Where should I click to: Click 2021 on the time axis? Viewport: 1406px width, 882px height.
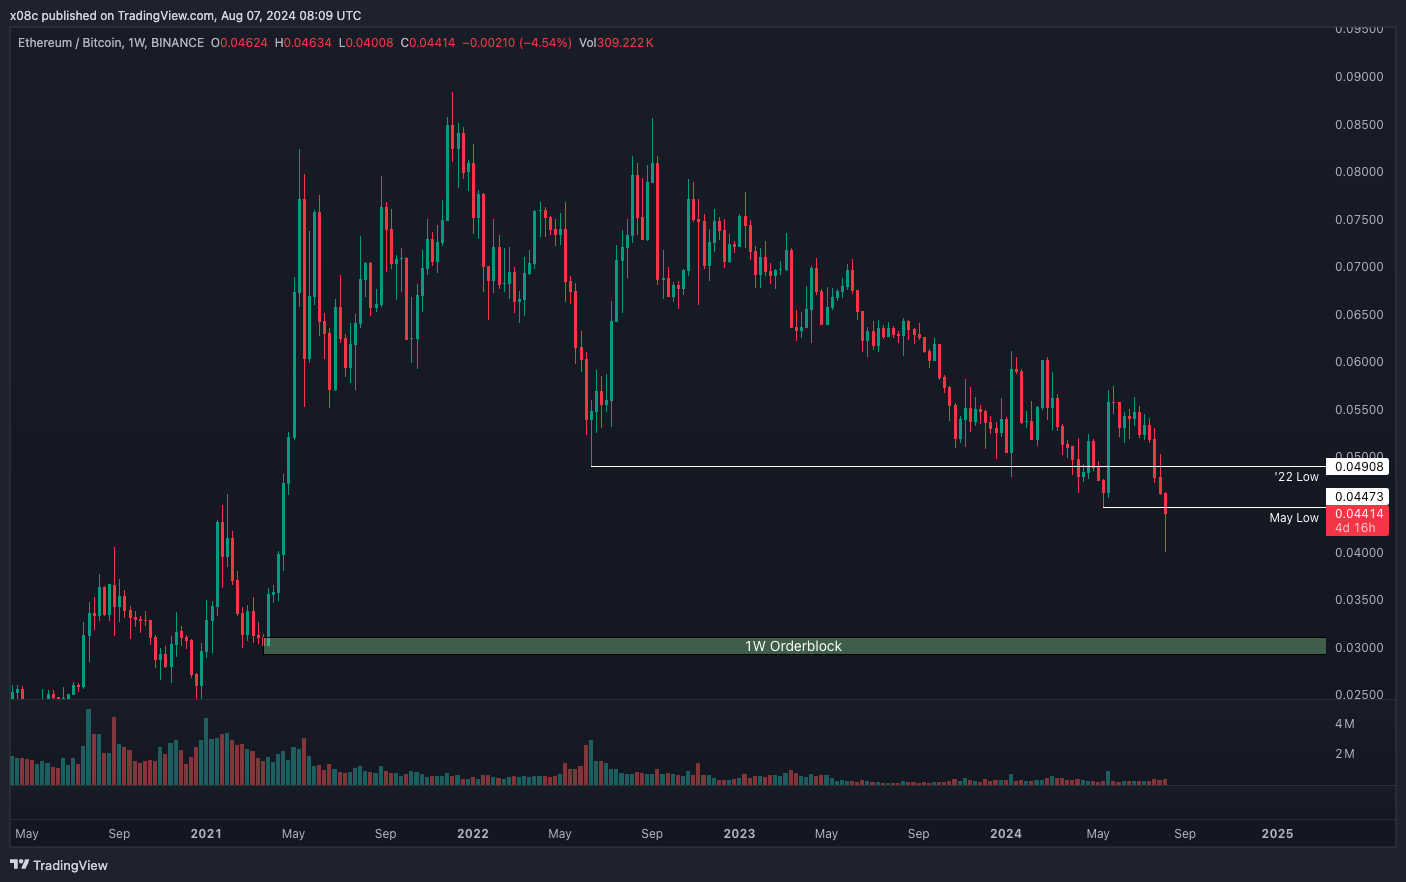(x=206, y=834)
